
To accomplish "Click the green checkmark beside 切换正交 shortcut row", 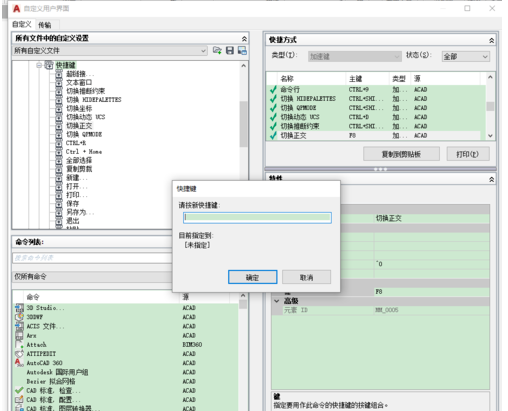I will (x=273, y=135).
